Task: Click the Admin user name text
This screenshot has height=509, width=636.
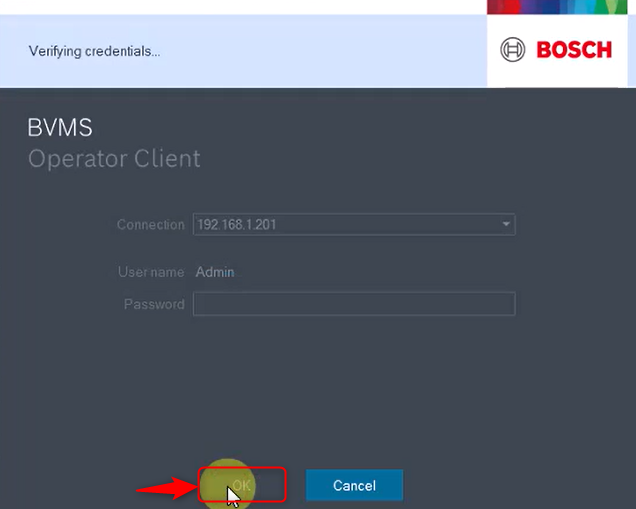Action: click(215, 272)
